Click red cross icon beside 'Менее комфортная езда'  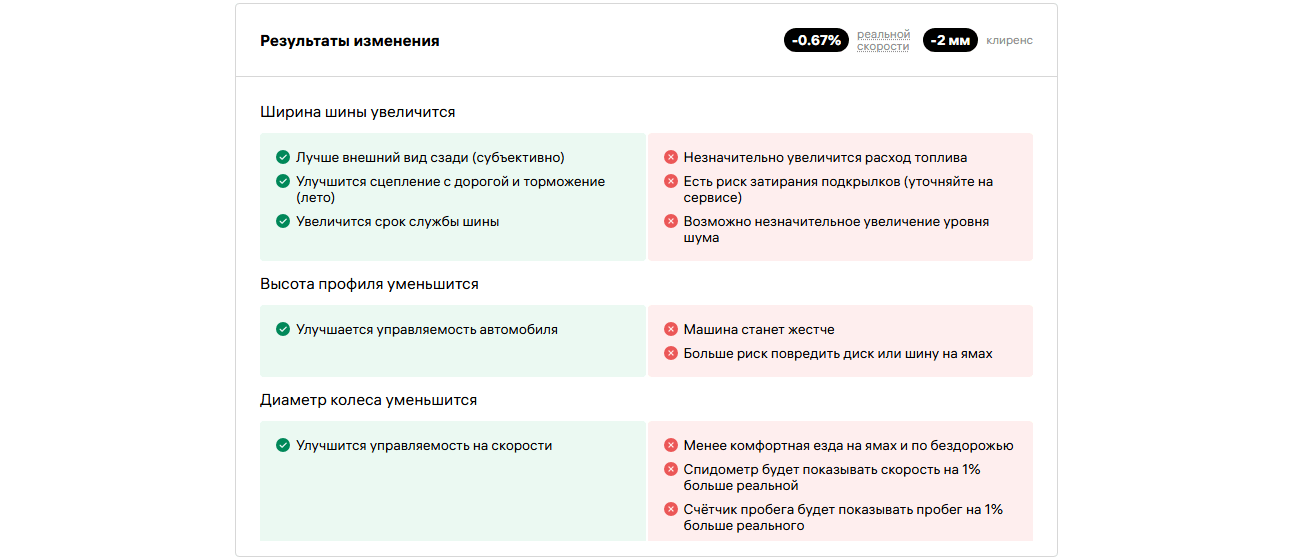pos(671,445)
